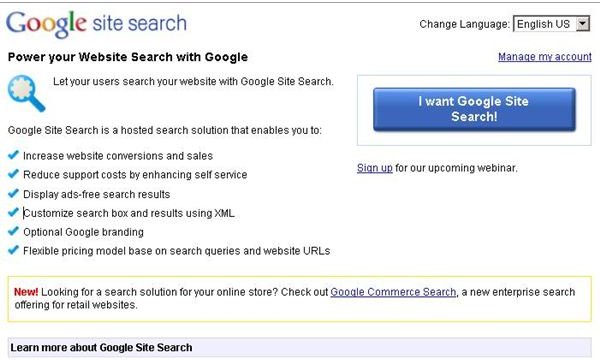Click the magnifying glass gear icon
This screenshot has width=600, height=361.
tap(26, 93)
